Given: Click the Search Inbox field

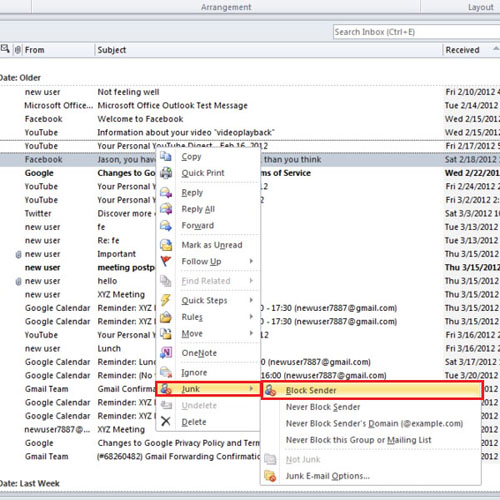Looking at the screenshot, I should 416,32.
